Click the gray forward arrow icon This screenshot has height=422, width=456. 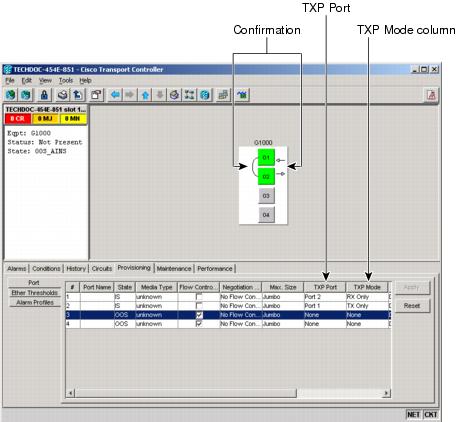tap(130, 95)
